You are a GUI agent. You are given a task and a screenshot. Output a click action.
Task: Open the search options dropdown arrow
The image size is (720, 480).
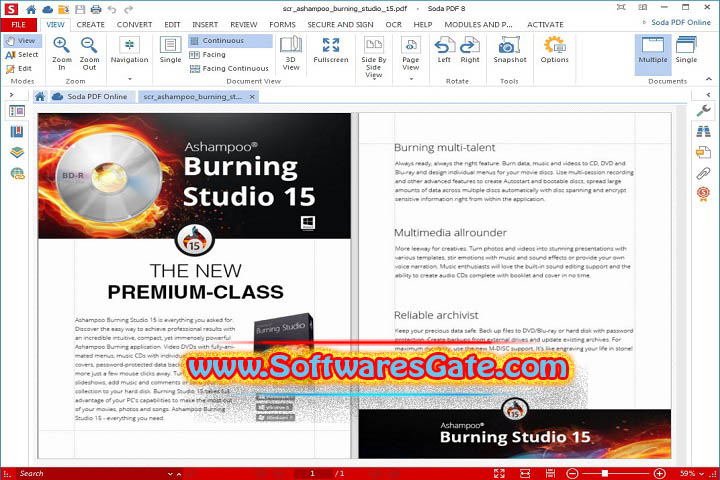point(170,474)
